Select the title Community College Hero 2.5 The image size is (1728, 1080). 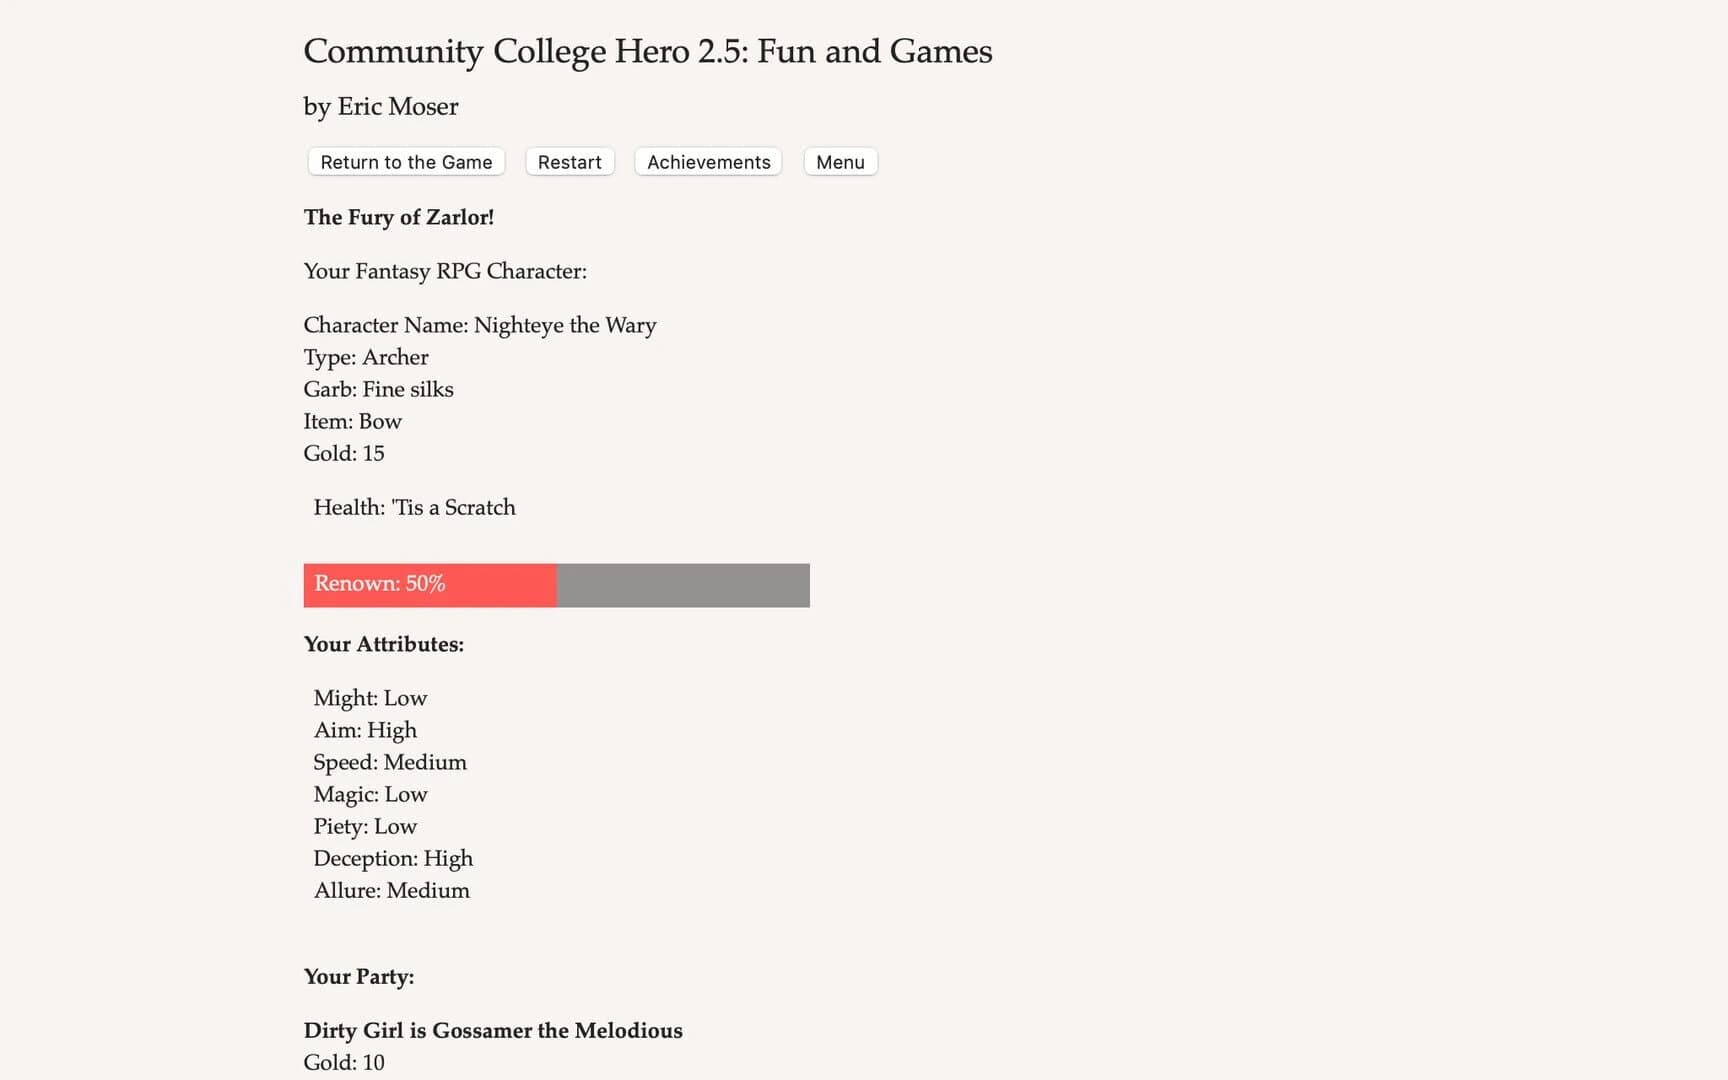(647, 51)
